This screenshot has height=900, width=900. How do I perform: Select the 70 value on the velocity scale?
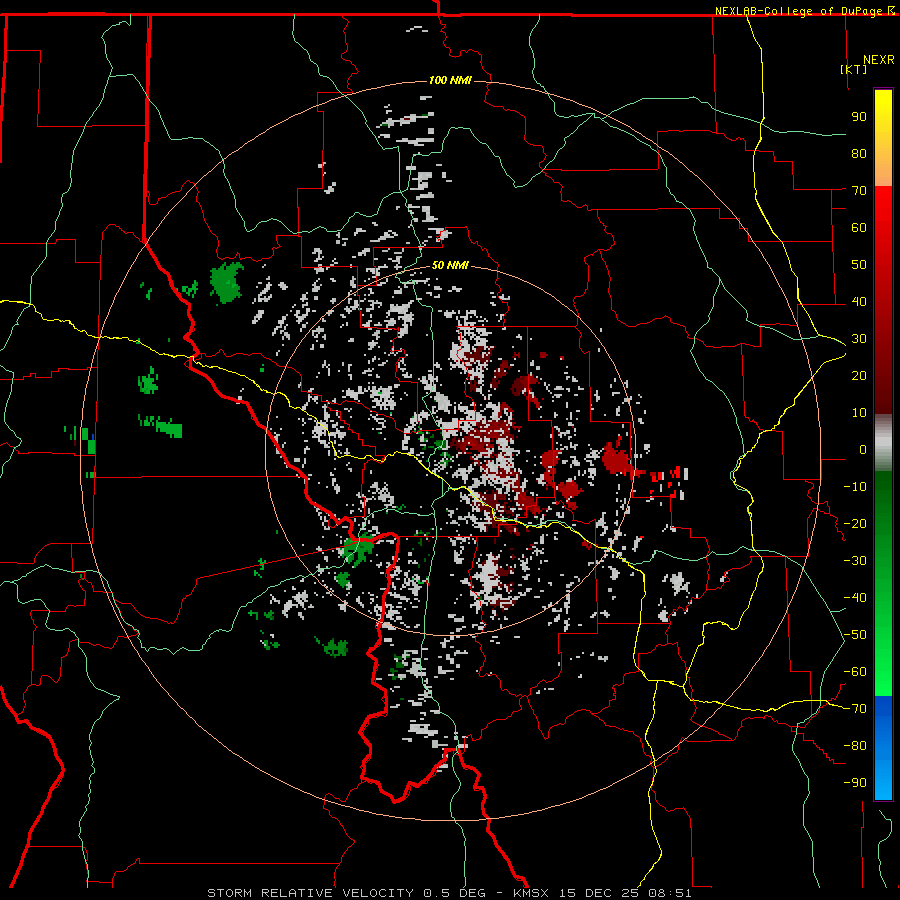[x=859, y=191]
